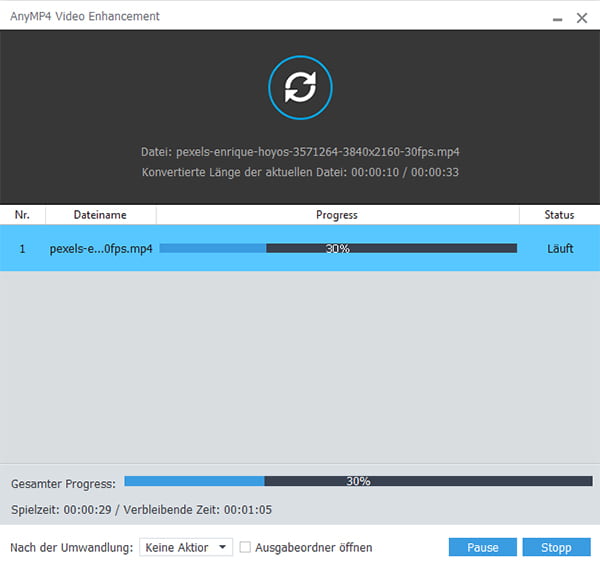Minimize the AnyMP4 Video Enhancement window
The height and width of the screenshot is (571, 600).
tap(558, 19)
